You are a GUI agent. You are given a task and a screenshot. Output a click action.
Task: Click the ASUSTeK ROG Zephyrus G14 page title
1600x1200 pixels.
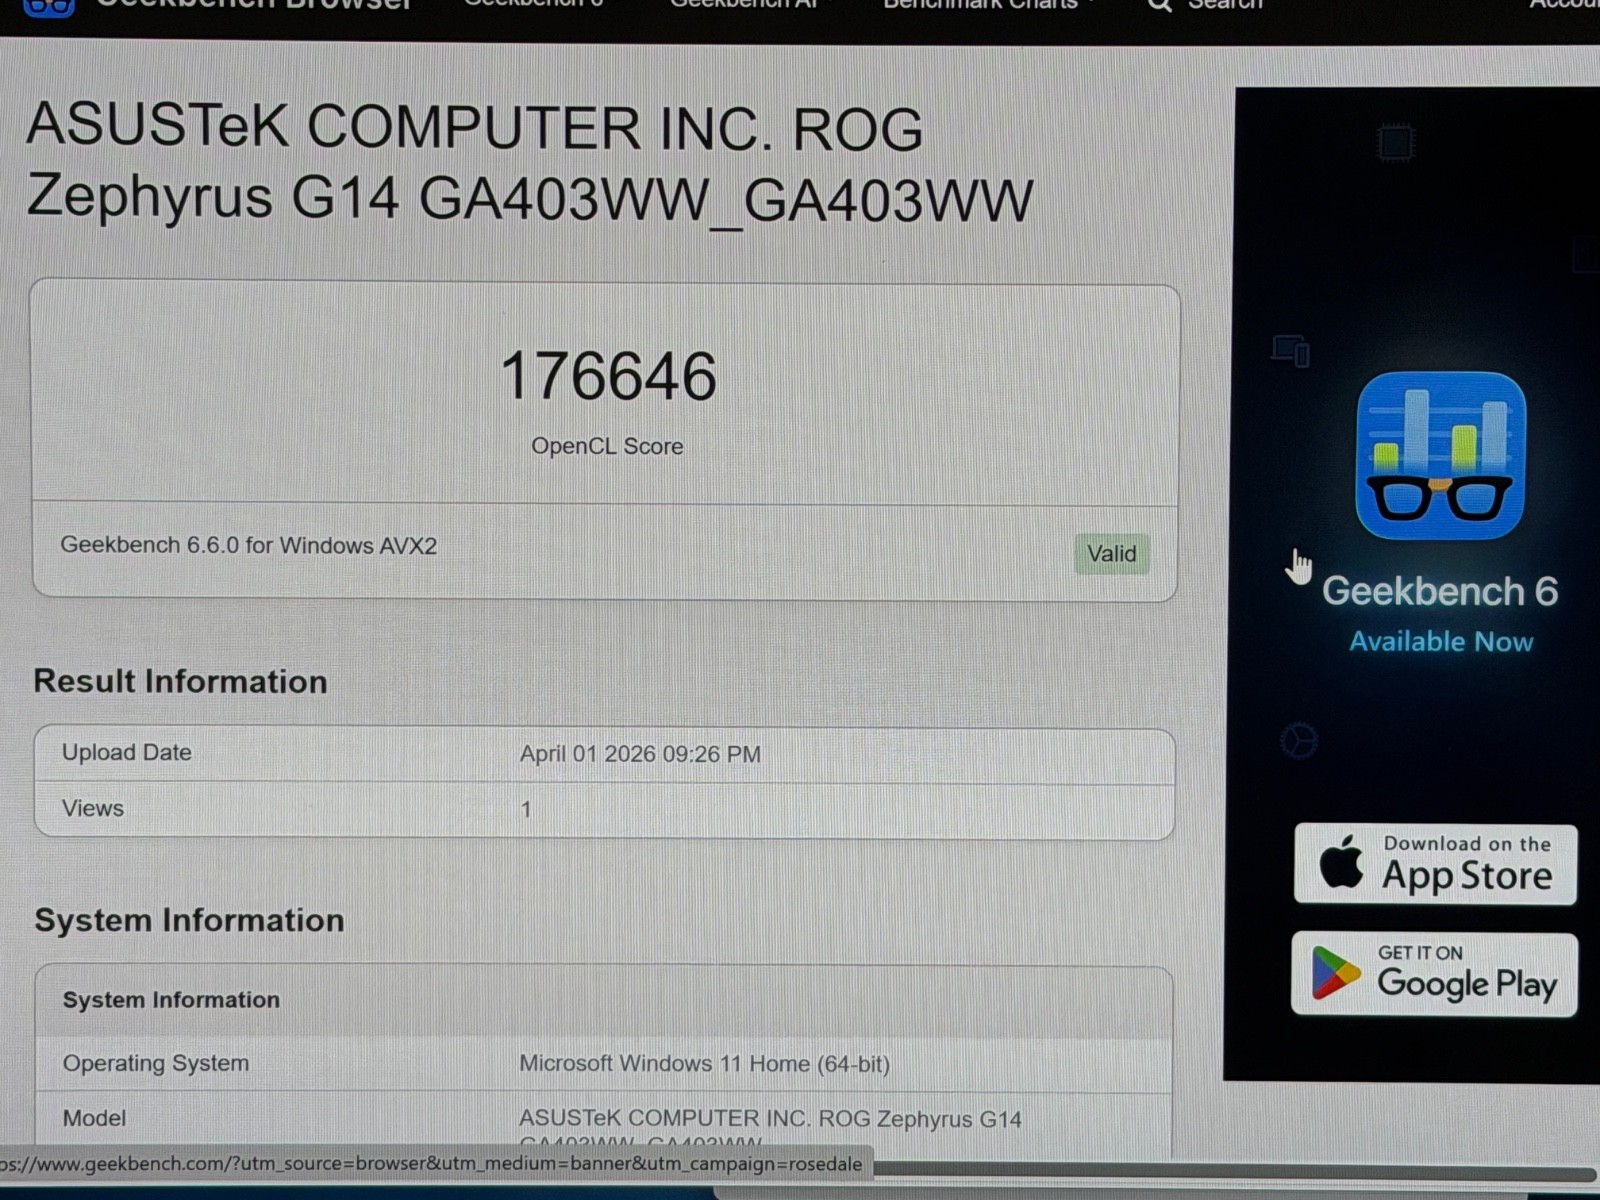tap(529, 163)
